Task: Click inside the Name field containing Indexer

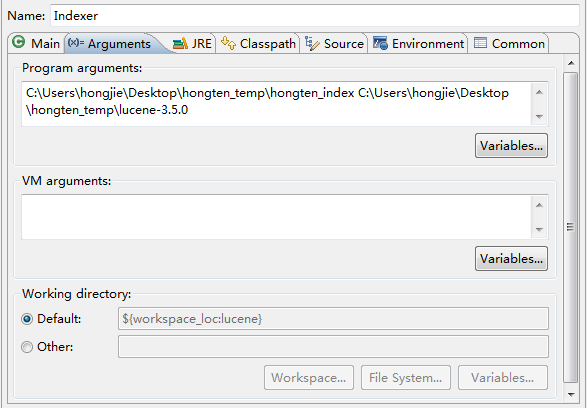Action: [315, 16]
